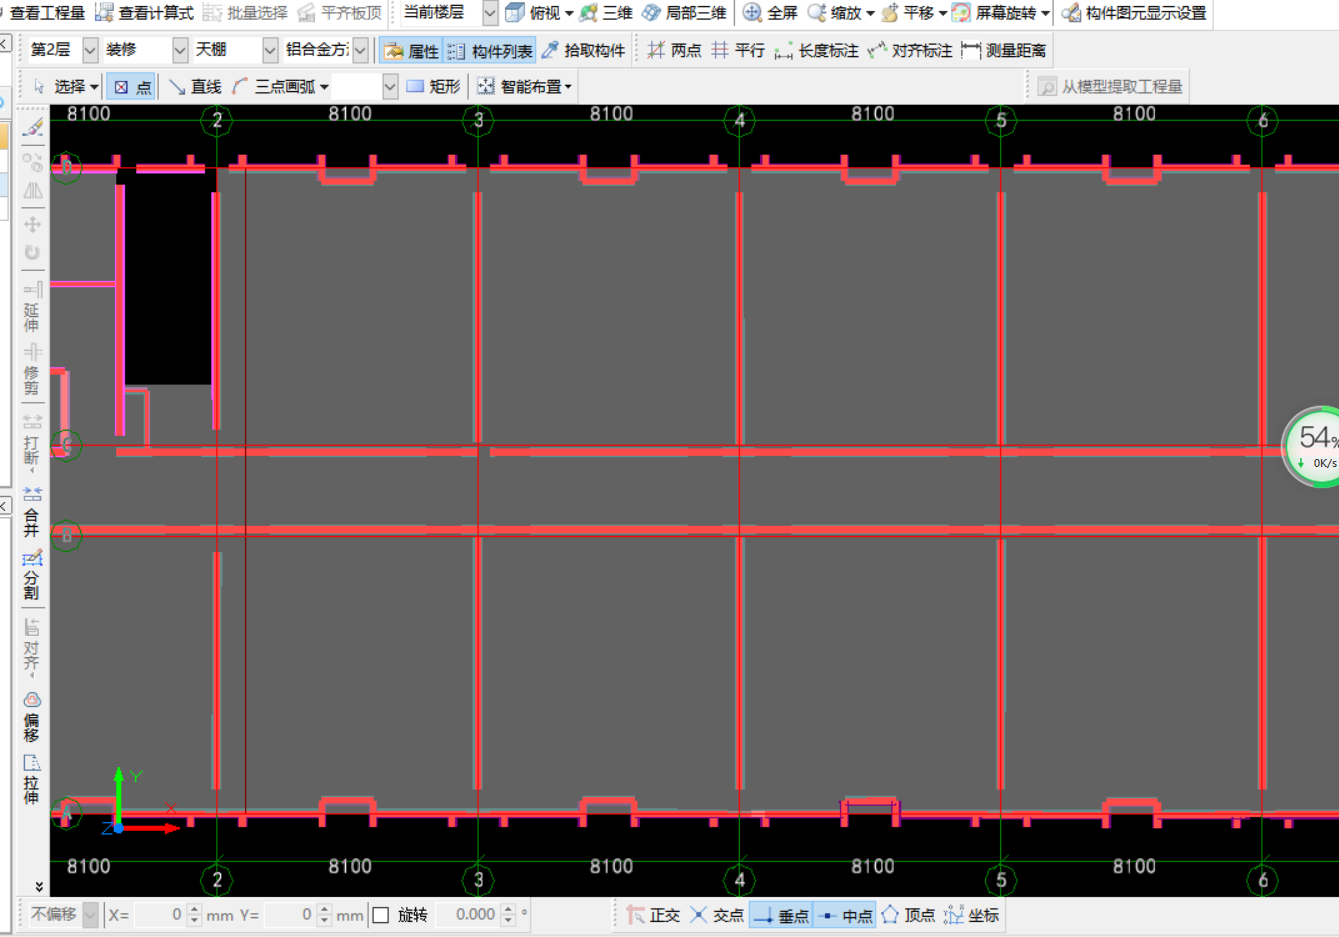The image size is (1339, 937).
Task: Click the 分割 split tool
Action: tap(32, 575)
